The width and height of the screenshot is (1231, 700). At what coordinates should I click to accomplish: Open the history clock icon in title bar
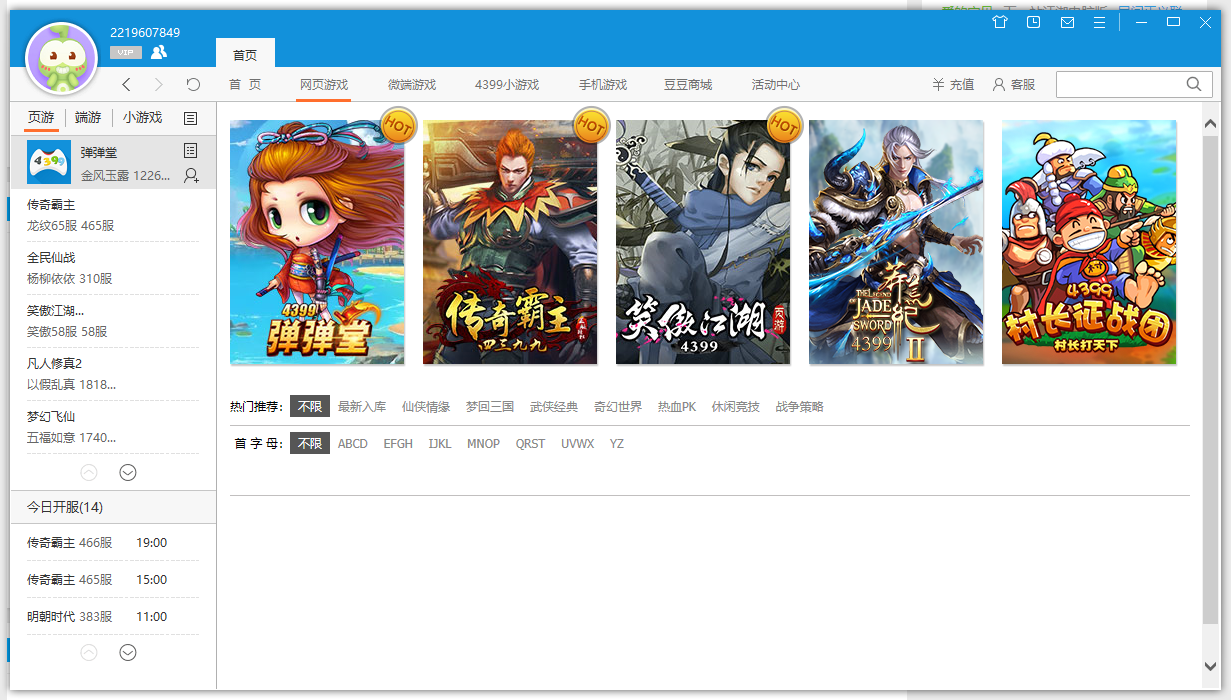[1034, 22]
